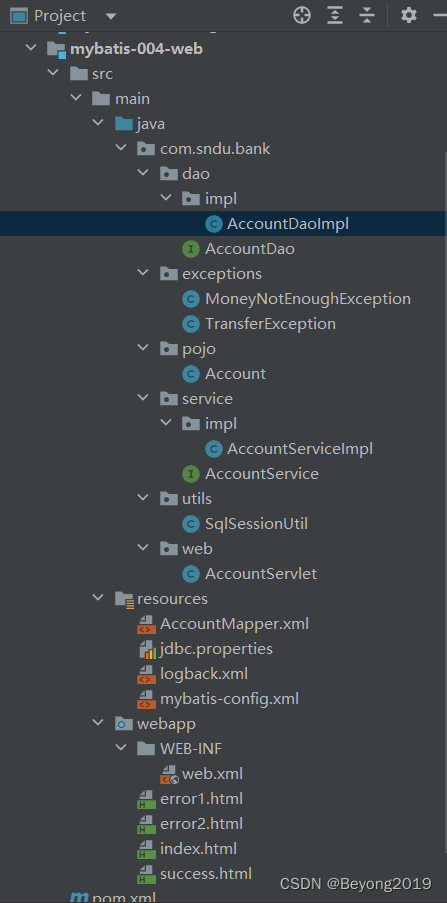
Task: Click the Account class icon
Action: pyautogui.click(x=191, y=374)
